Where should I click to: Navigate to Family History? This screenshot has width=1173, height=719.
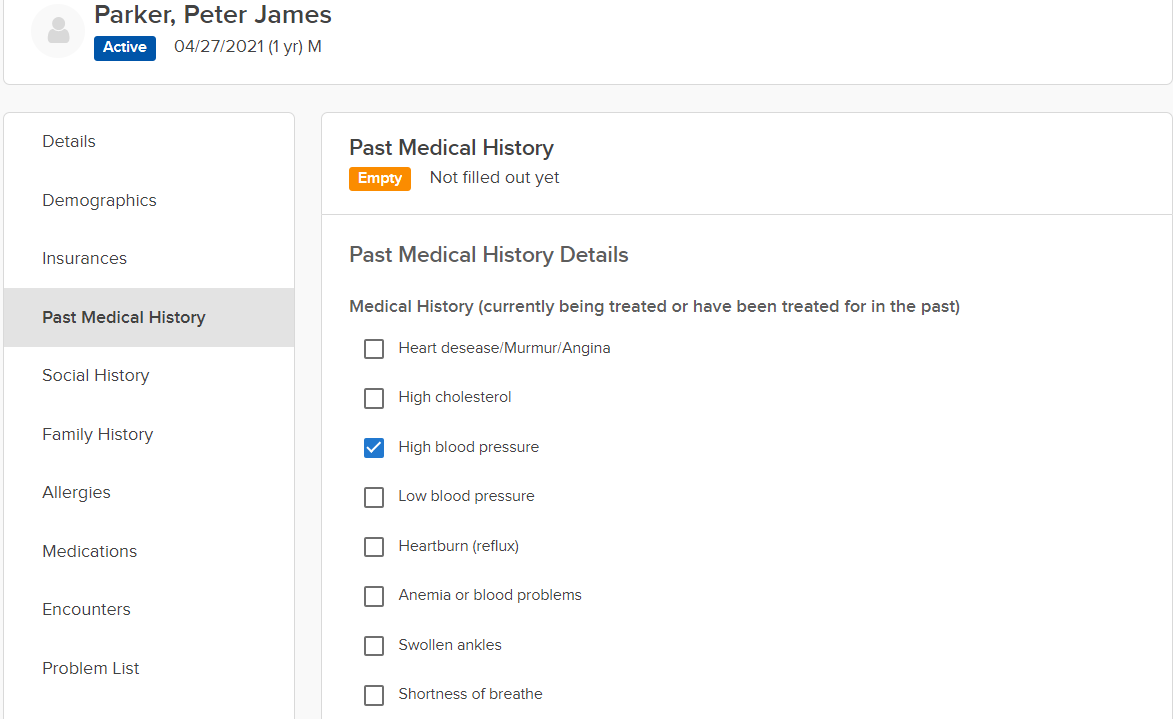97,434
